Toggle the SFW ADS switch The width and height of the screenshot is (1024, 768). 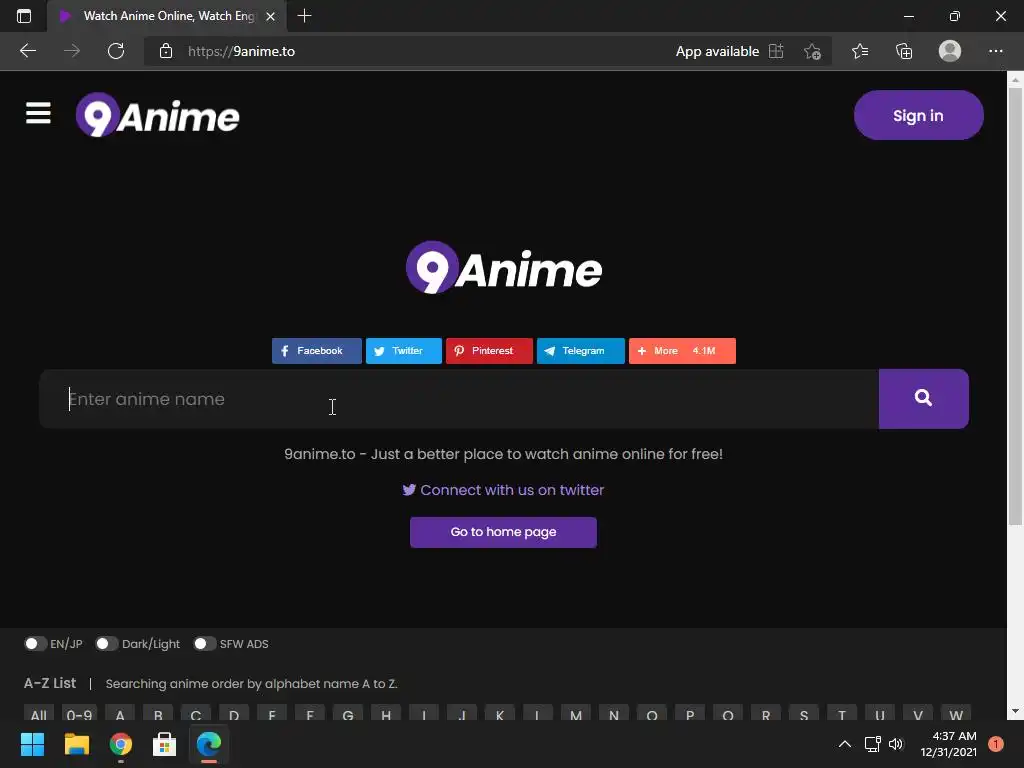(205, 644)
